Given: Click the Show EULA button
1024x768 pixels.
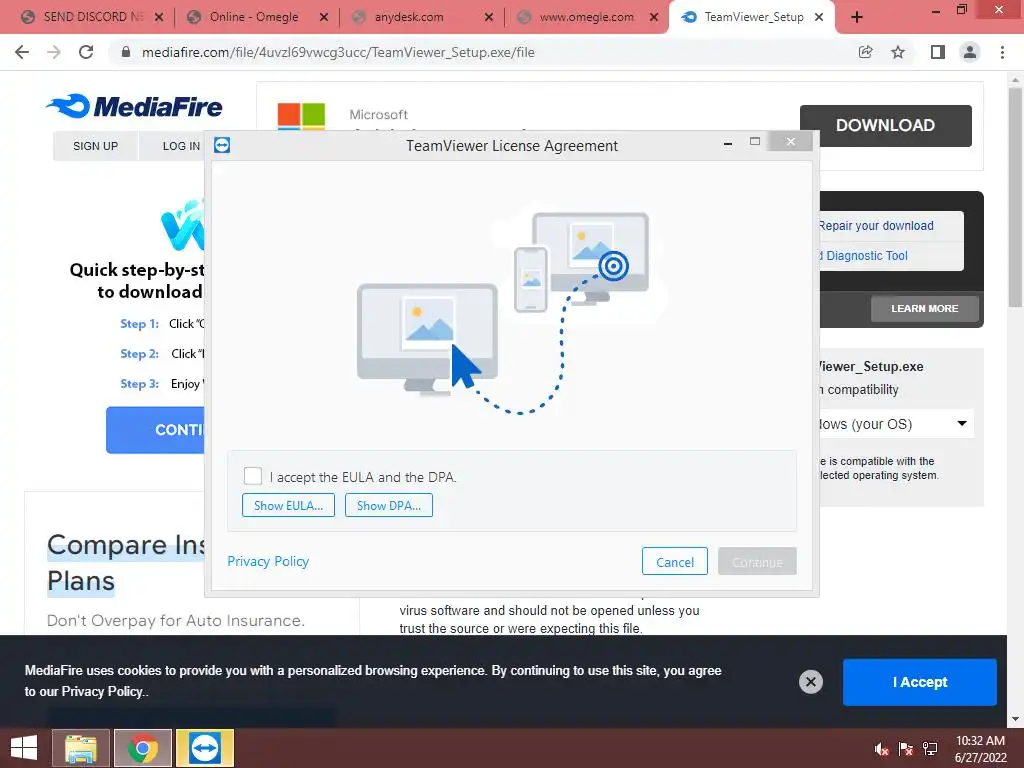Looking at the screenshot, I should coord(288,505).
